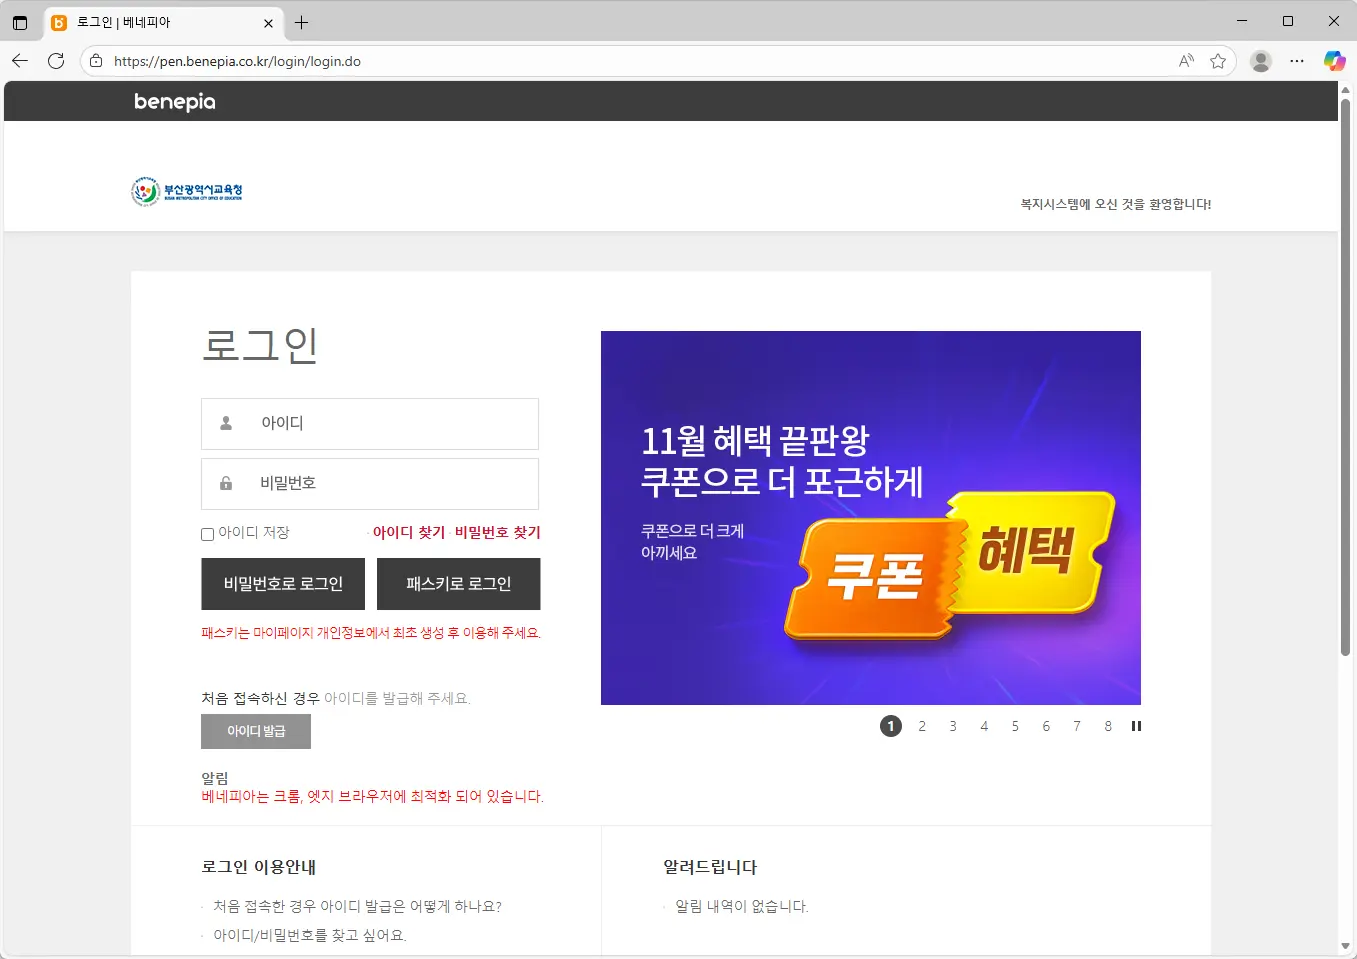Open Copilot from the browser toolbar
Image resolution: width=1357 pixels, height=959 pixels.
pos(1335,60)
